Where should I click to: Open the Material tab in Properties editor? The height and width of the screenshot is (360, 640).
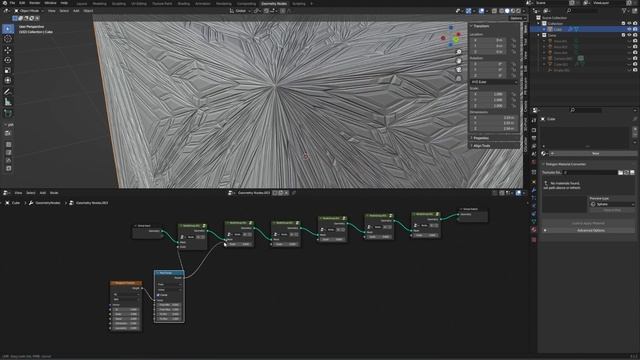tap(534, 229)
